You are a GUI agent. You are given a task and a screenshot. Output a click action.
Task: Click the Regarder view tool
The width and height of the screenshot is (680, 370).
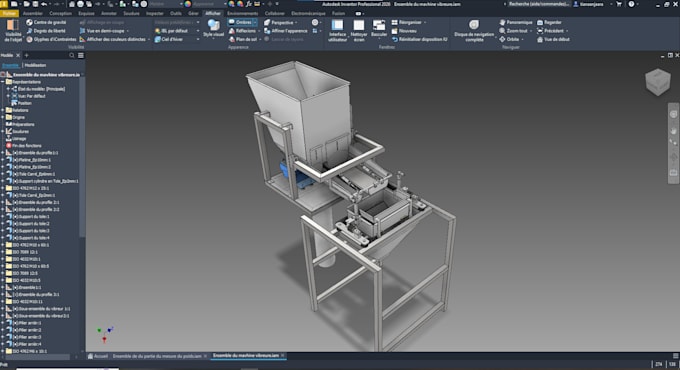(549, 22)
